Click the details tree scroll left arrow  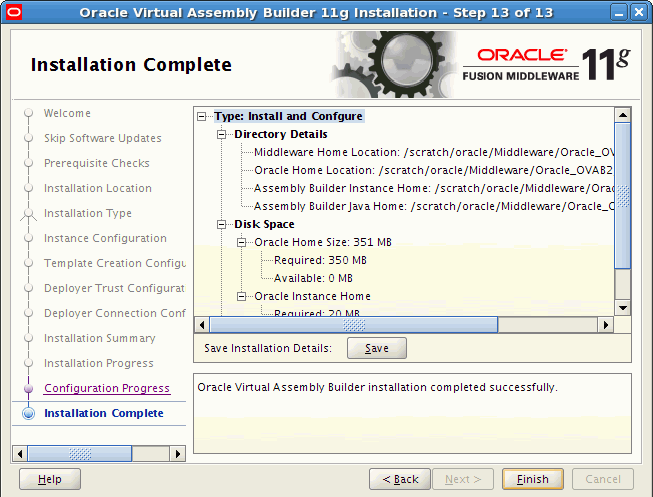point(202,325)
